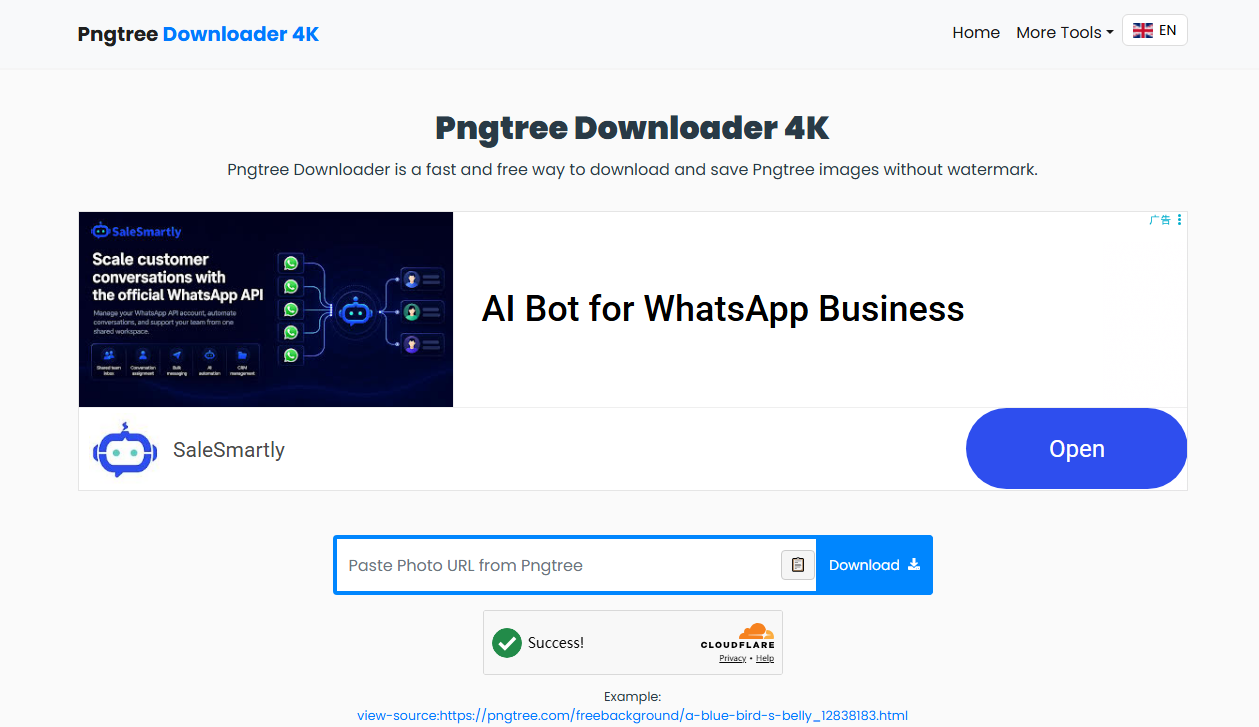
Task: Click the Example: label text
Action: click(x=632, y=696)
